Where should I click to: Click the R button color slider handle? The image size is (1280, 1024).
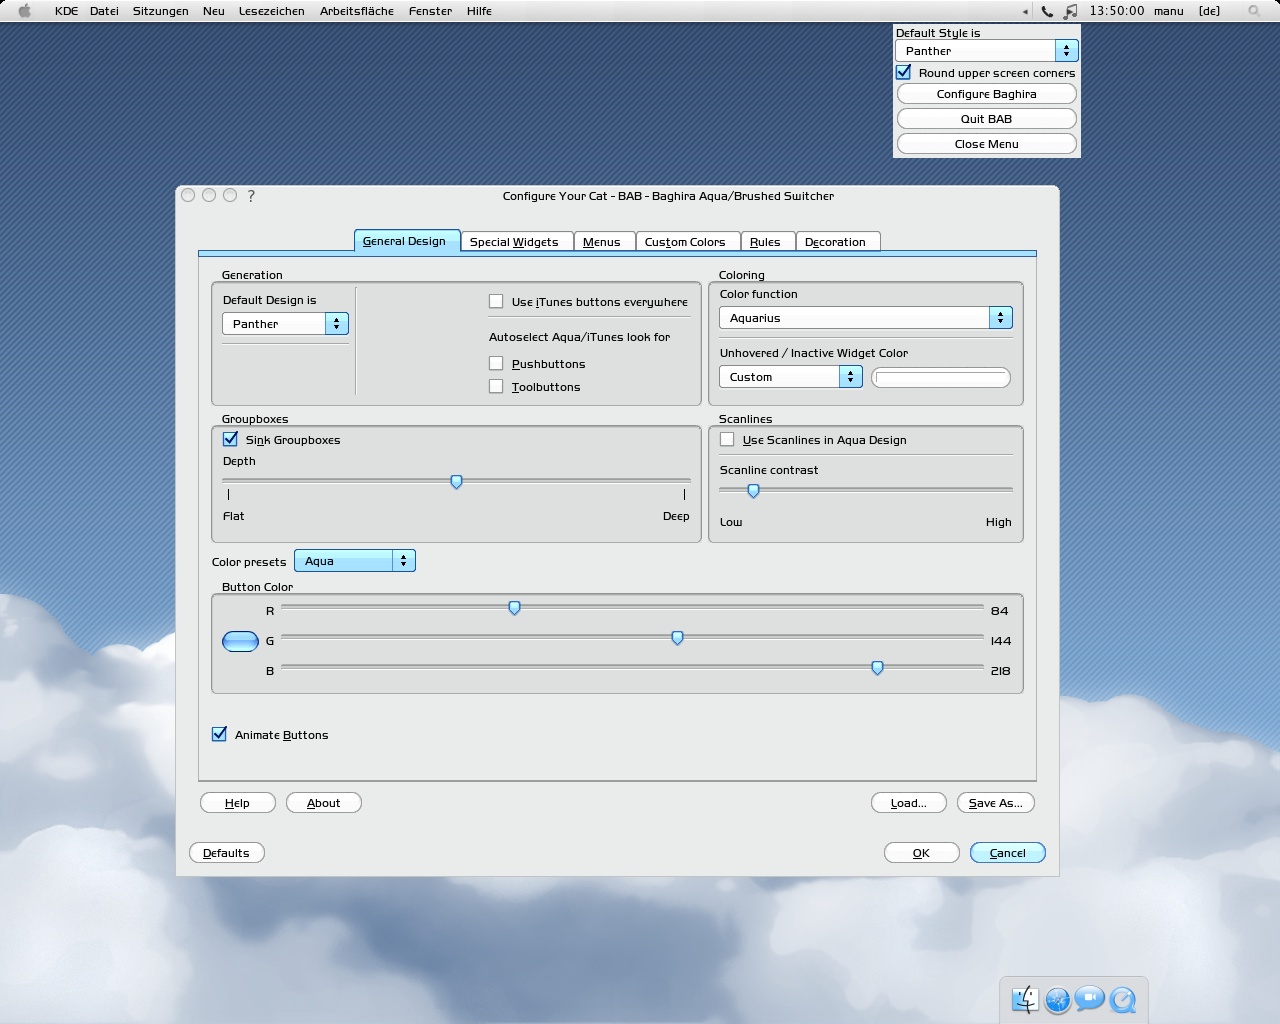tap(514, 608)
